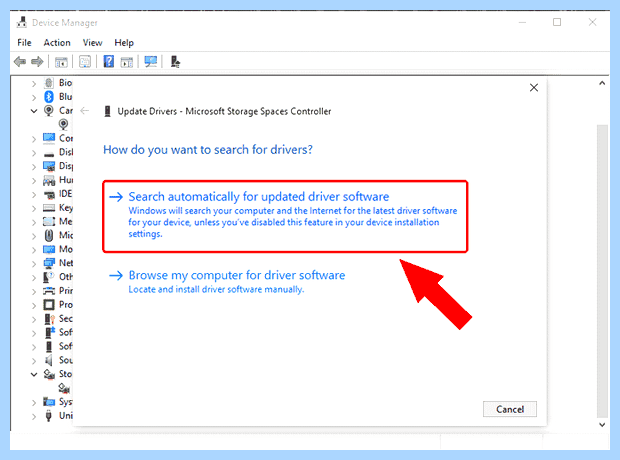620x460 pixels.
Task: Select the Pro(cessors) icon
Action: pos(49,305)
